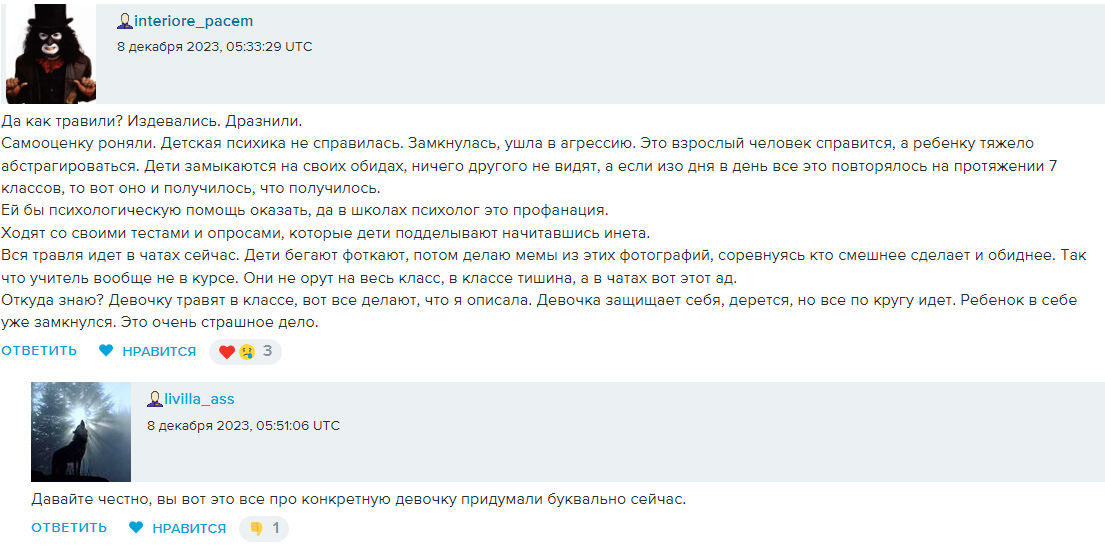Open the 05:51:06 UTC reply timestamp
1105x549 pixels.
click(x=243, y=426)
